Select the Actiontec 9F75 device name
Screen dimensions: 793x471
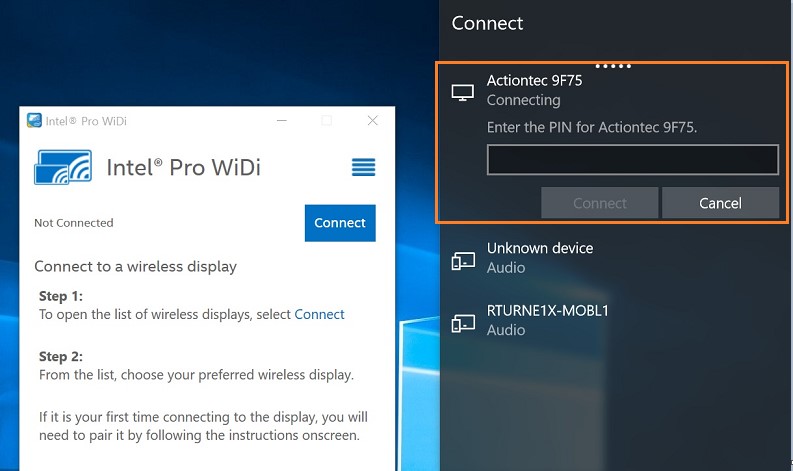tap(534, 80)
